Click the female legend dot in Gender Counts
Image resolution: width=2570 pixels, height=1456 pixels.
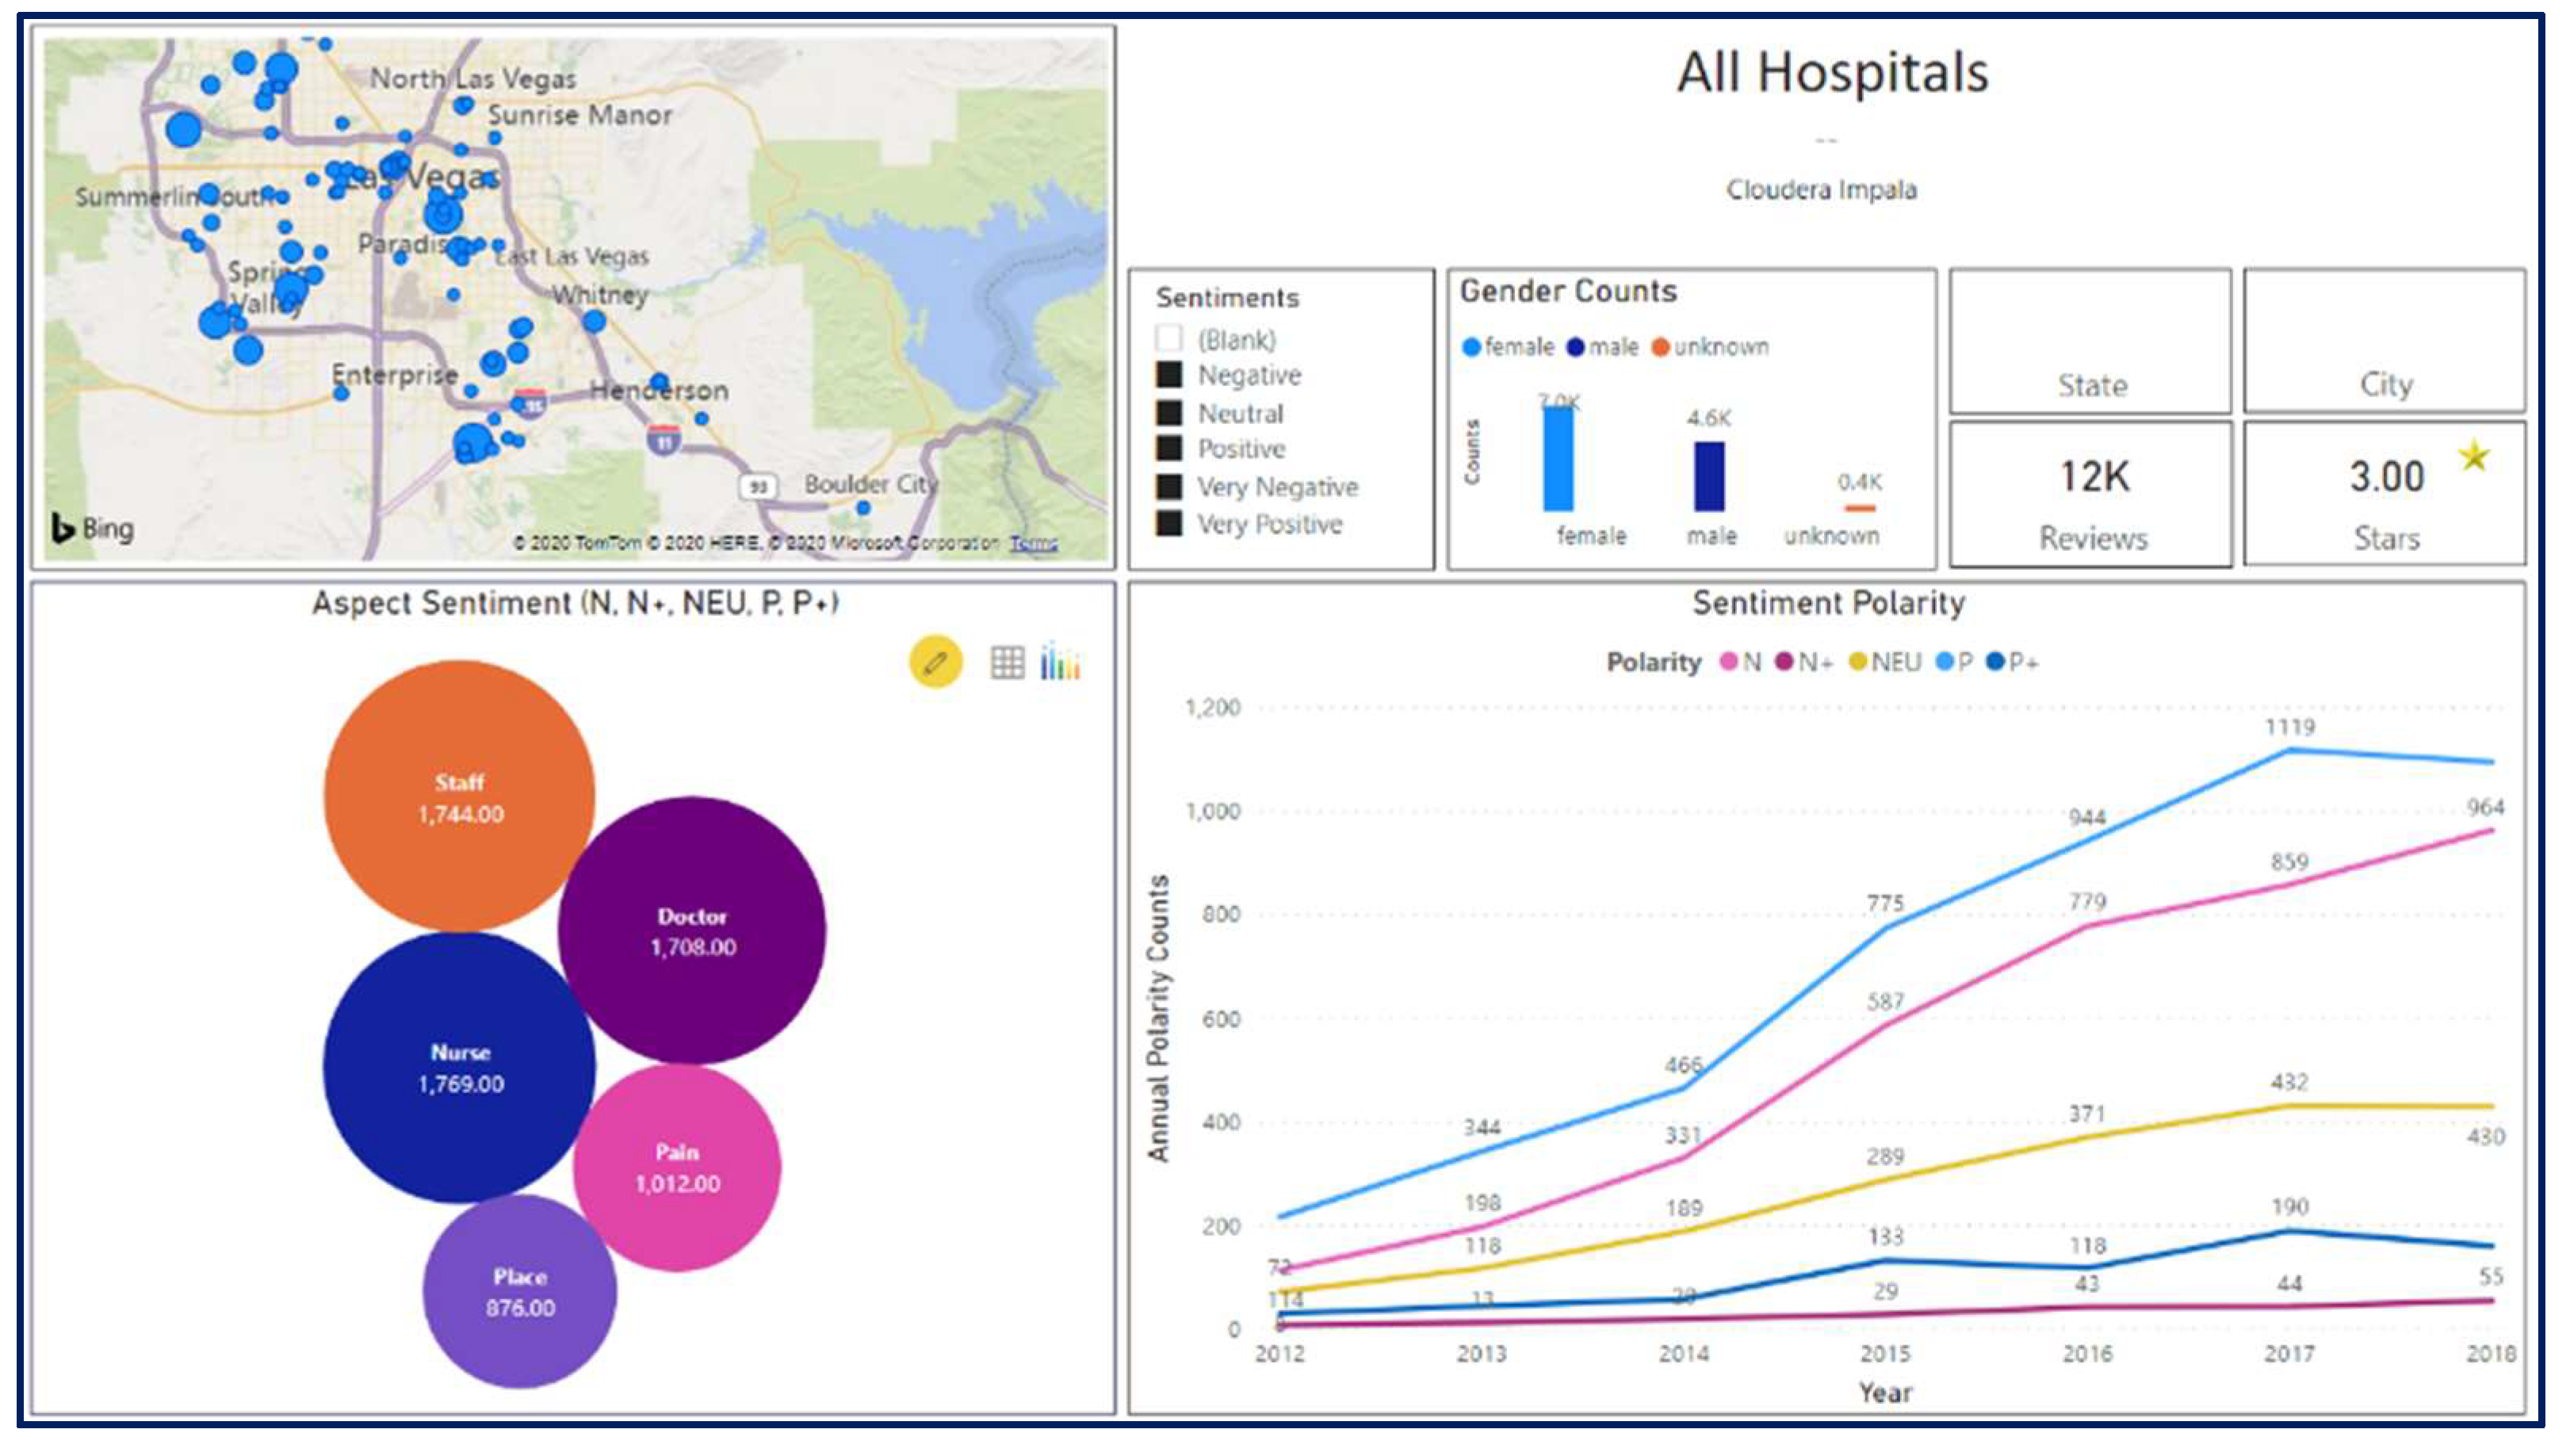tap(1471, 347)
